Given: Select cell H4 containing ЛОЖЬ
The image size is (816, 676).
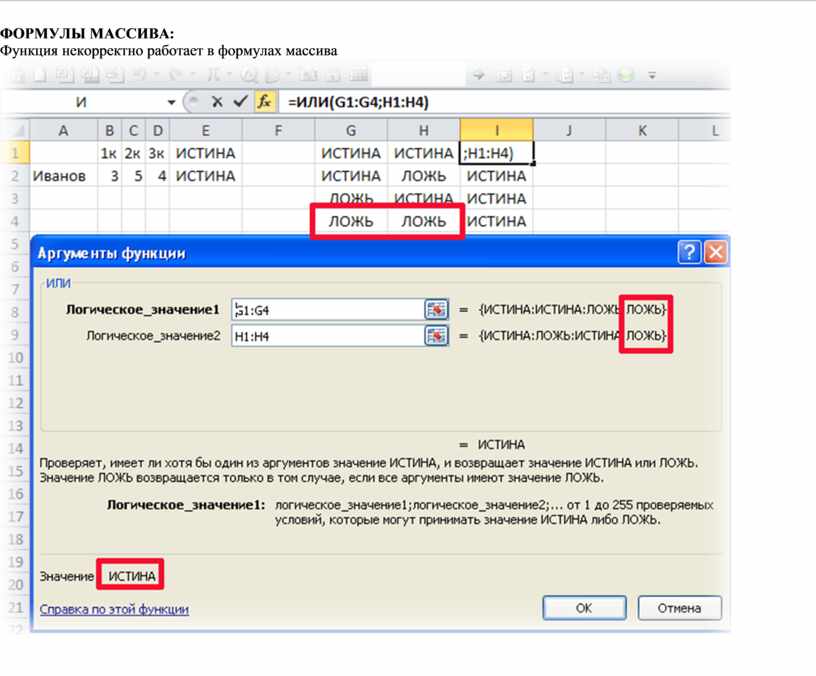Looking at the screenshot, I should coord(424,221).
